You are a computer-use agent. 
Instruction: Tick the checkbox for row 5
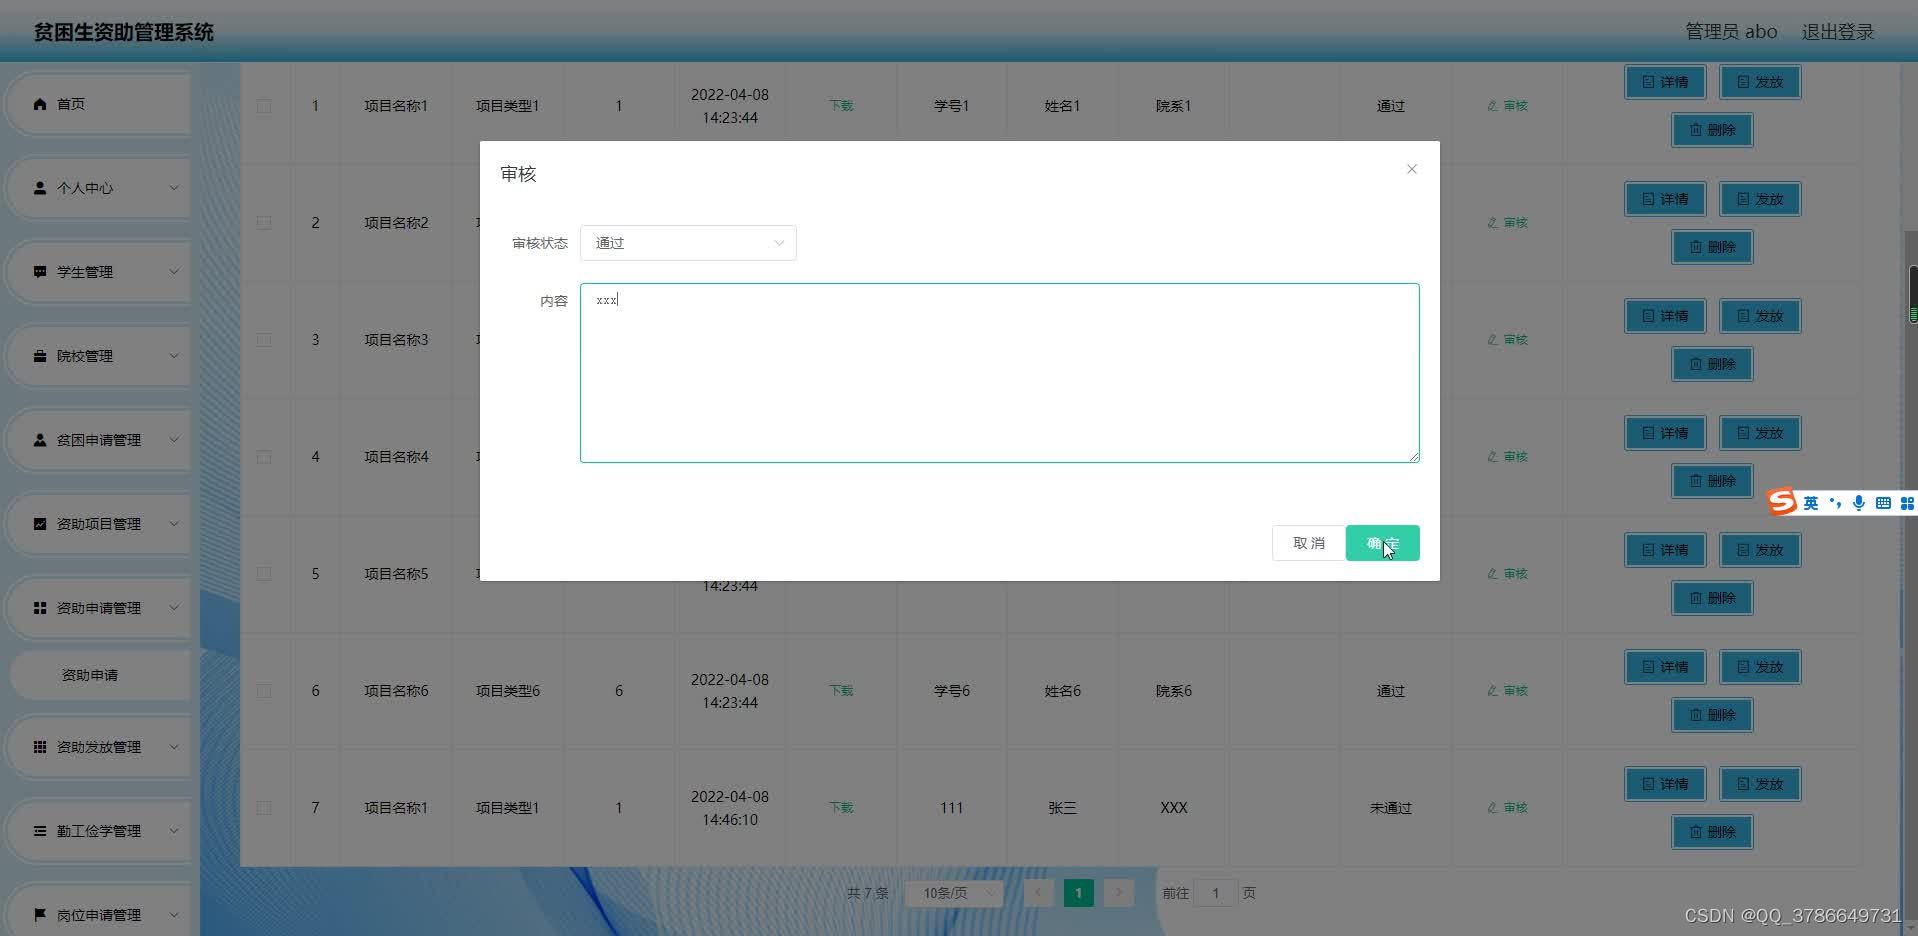264,574
